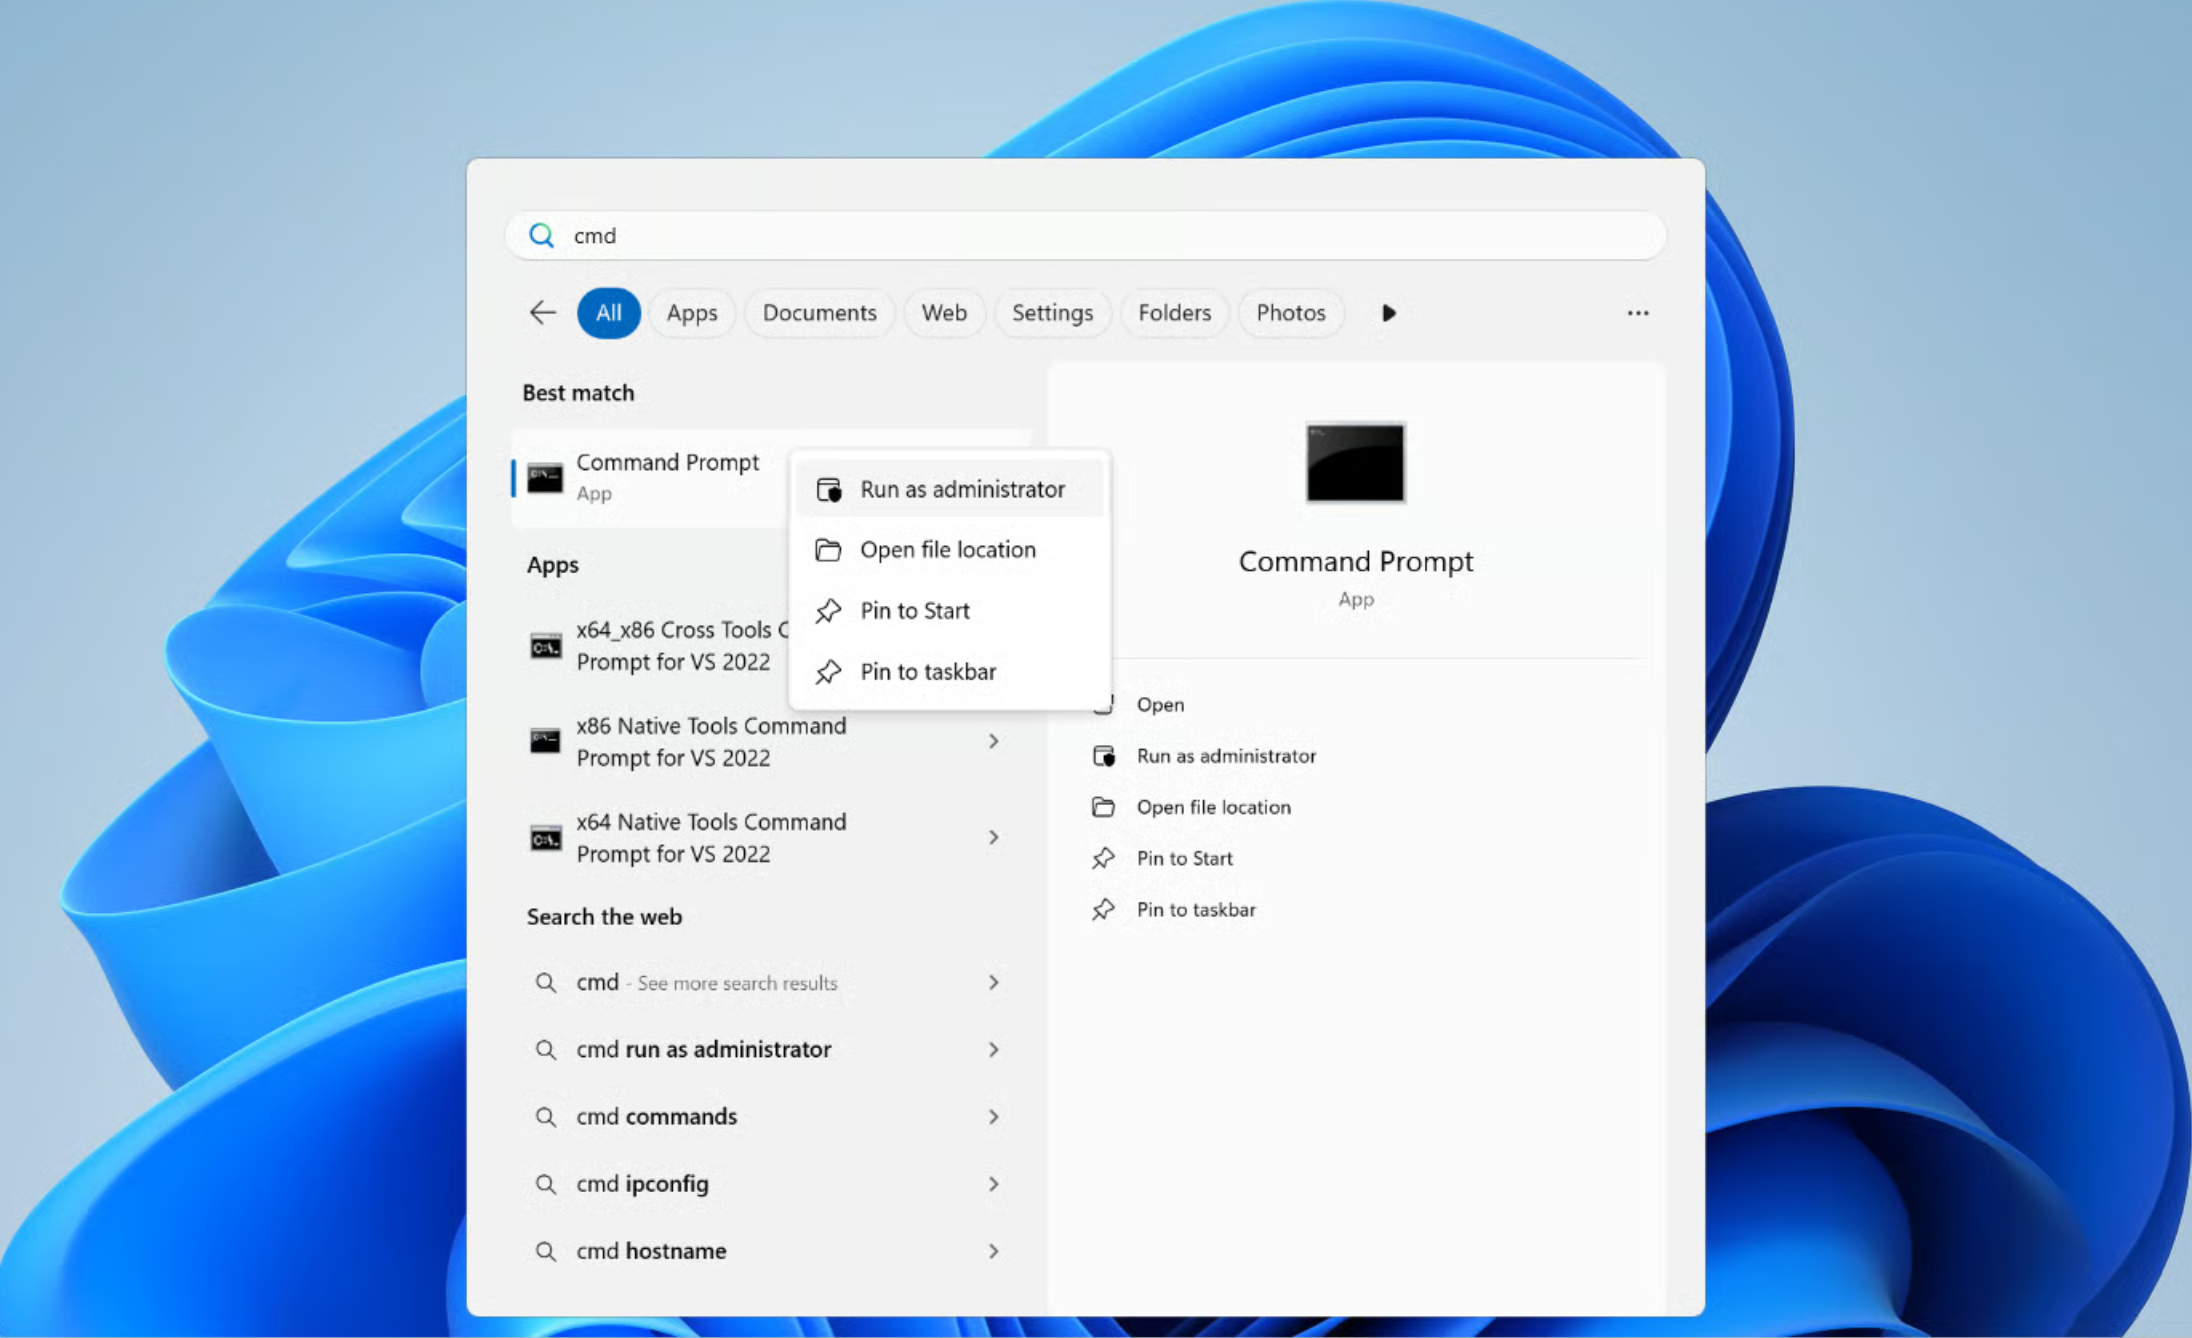Image resolution: width=2192 pixels, height=1338 pixels.
Task: Click the folder icon beside context Open file location
Action: click(x=828, y=550)
